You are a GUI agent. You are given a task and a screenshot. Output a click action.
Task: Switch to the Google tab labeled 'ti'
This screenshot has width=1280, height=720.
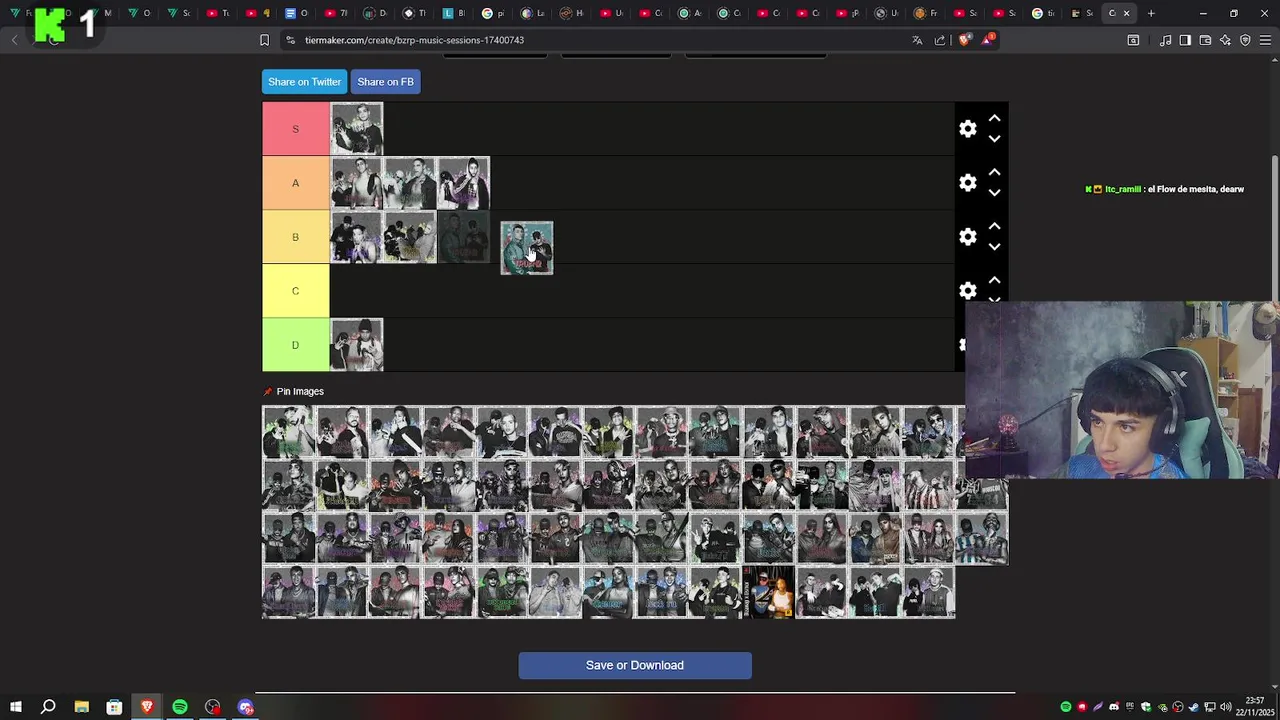click(1044, 13)
